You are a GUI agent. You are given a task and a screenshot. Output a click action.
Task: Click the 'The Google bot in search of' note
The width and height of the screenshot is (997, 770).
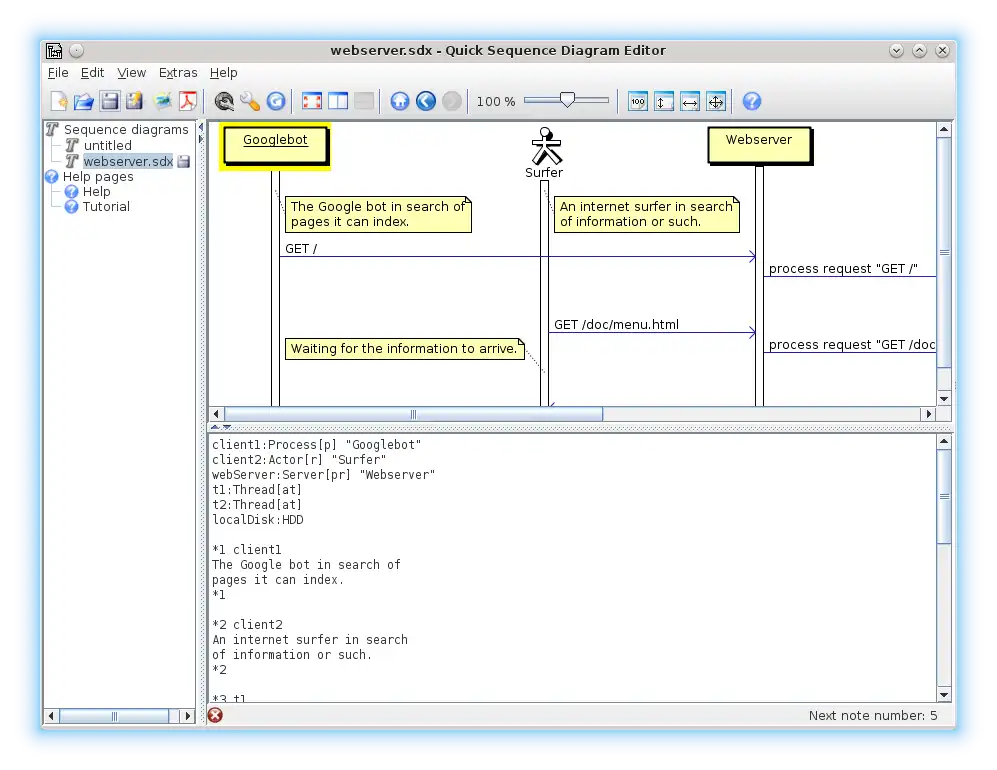tap(378, 214)
